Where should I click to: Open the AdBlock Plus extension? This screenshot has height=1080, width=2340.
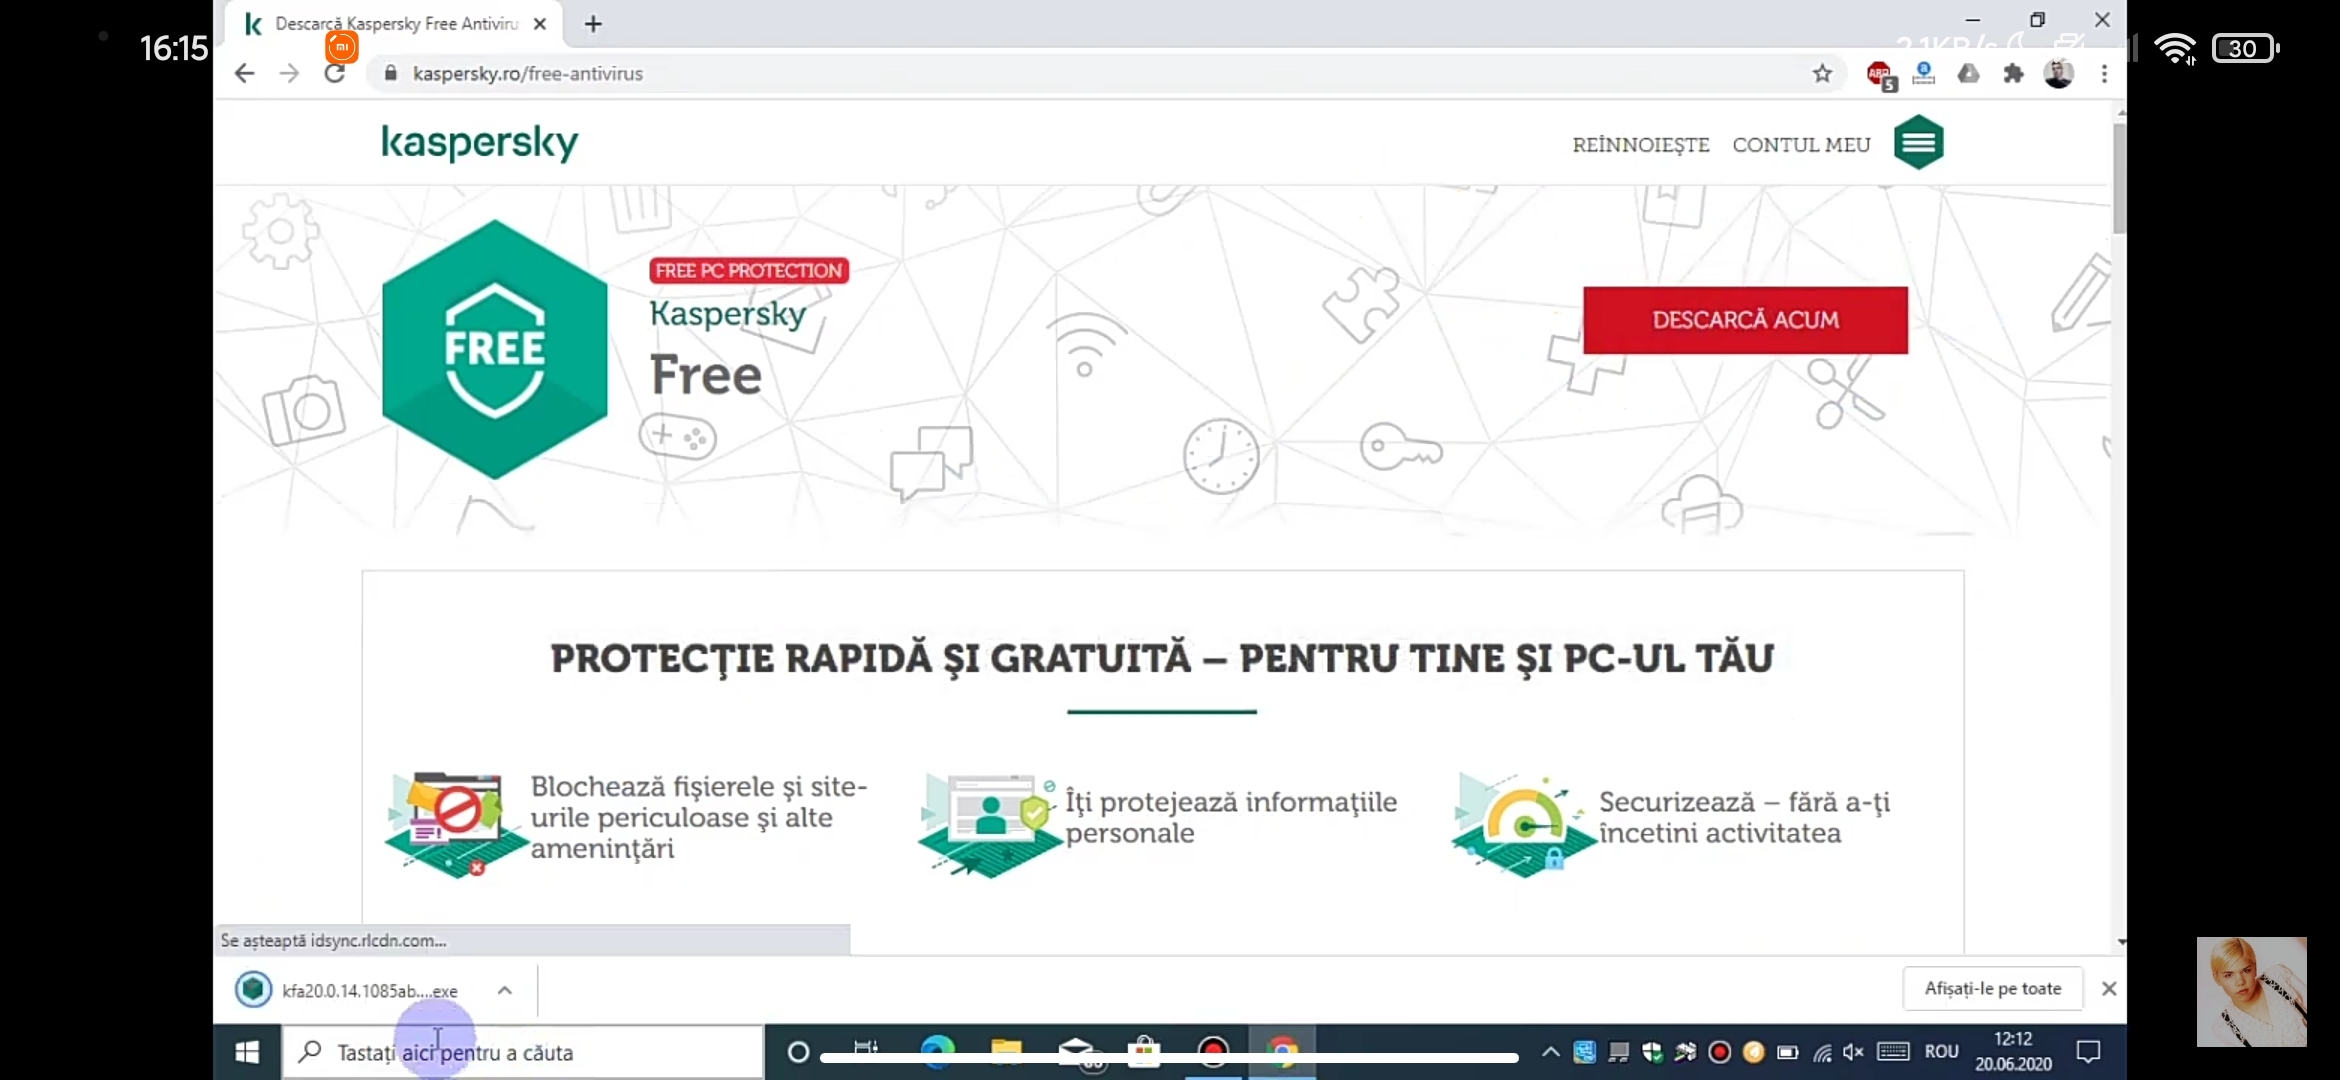[x=1880, y=74]
